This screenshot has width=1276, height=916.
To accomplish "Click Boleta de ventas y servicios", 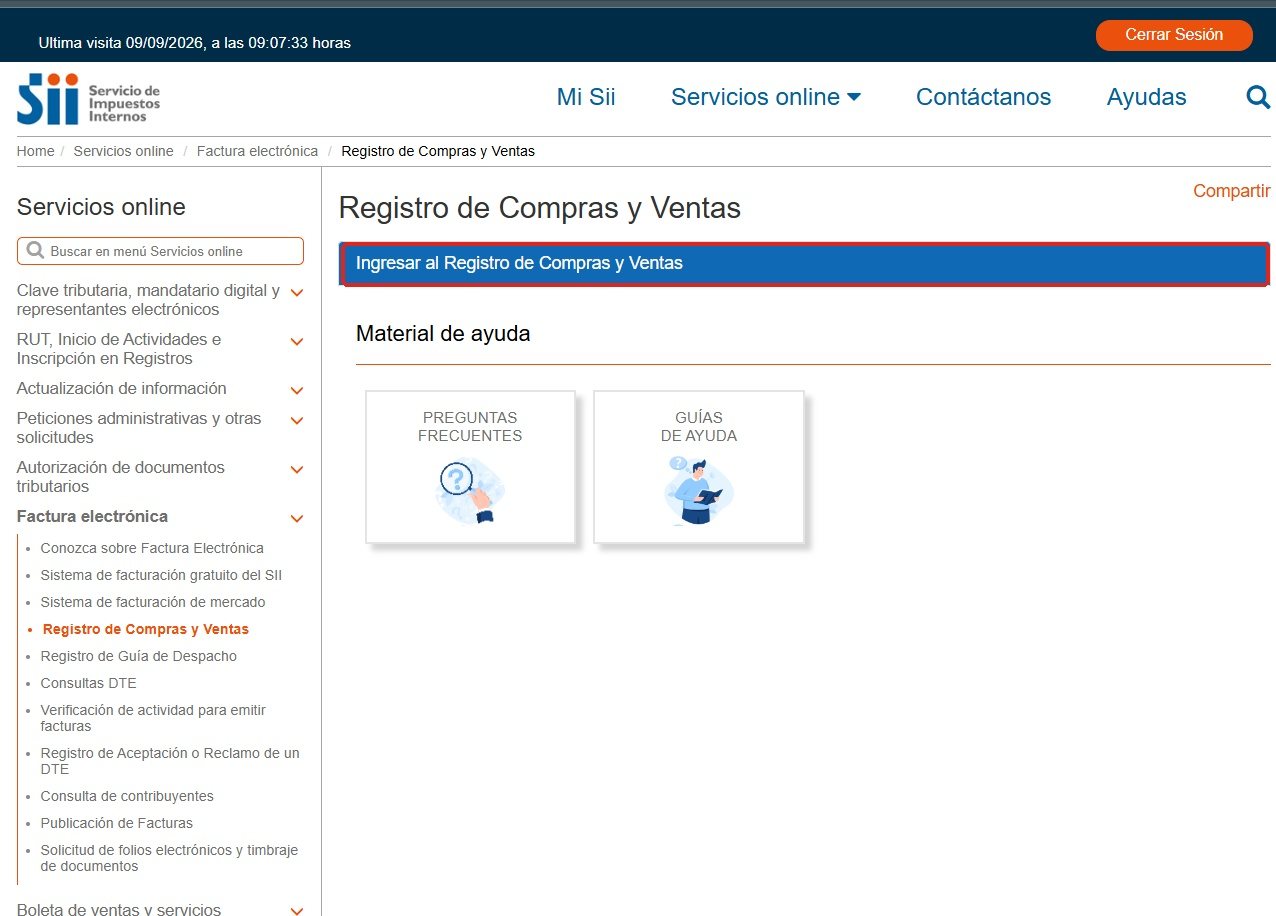I will (119, 909).
